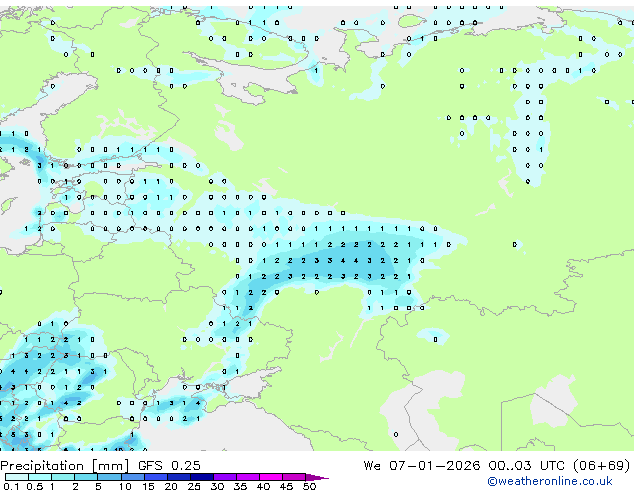Select the 10–15 mm legend color box
634x490 pixels.
tap(133, 477)
